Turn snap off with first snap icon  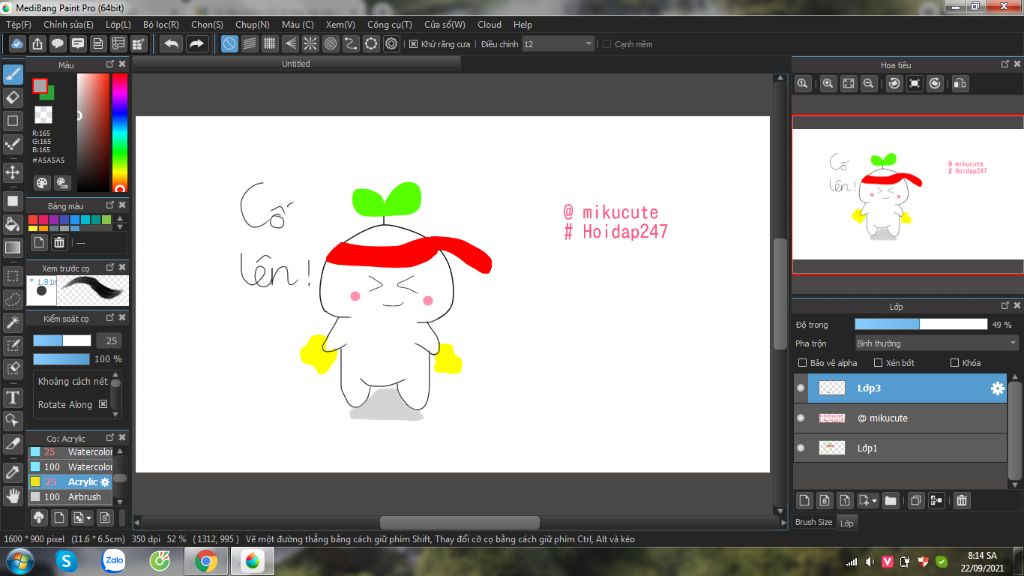229,44
